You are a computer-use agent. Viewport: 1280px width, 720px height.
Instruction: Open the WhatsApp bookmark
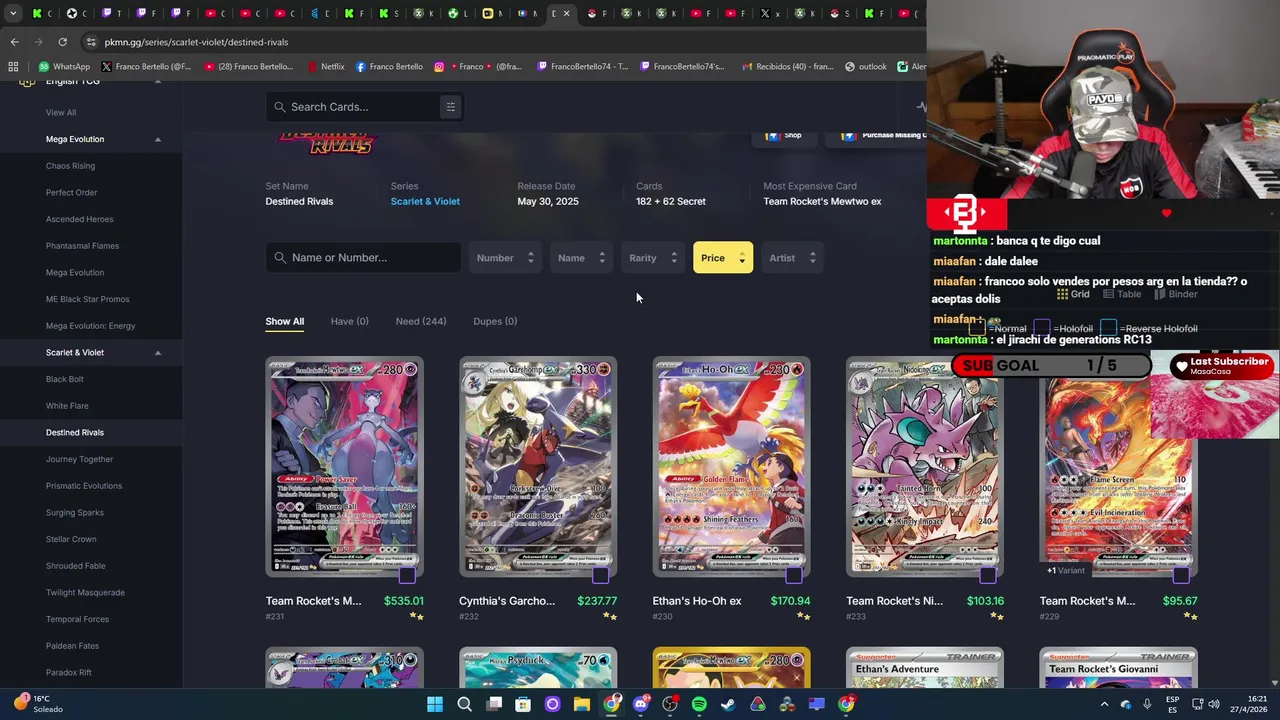coord(64,67)
